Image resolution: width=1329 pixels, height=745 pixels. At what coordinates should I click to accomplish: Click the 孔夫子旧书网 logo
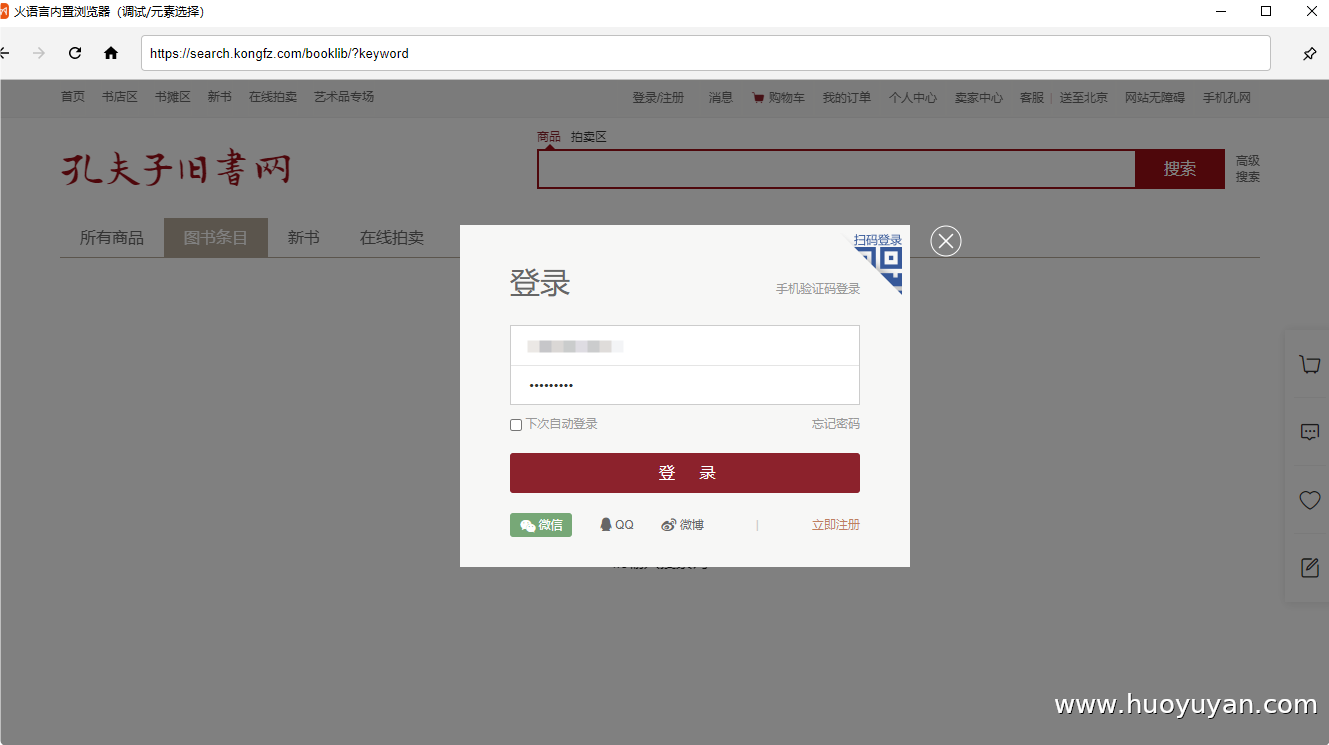click(x=176, y=168)
